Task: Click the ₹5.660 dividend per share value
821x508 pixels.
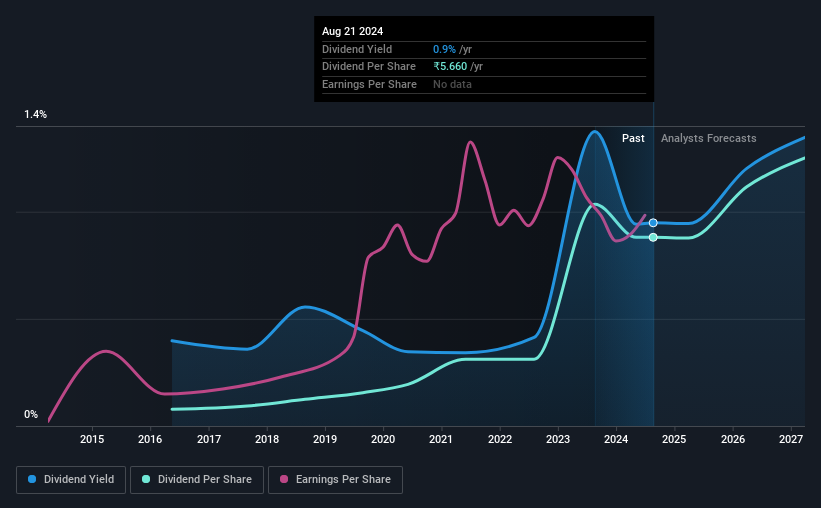Action: click(x=450, y=67)
